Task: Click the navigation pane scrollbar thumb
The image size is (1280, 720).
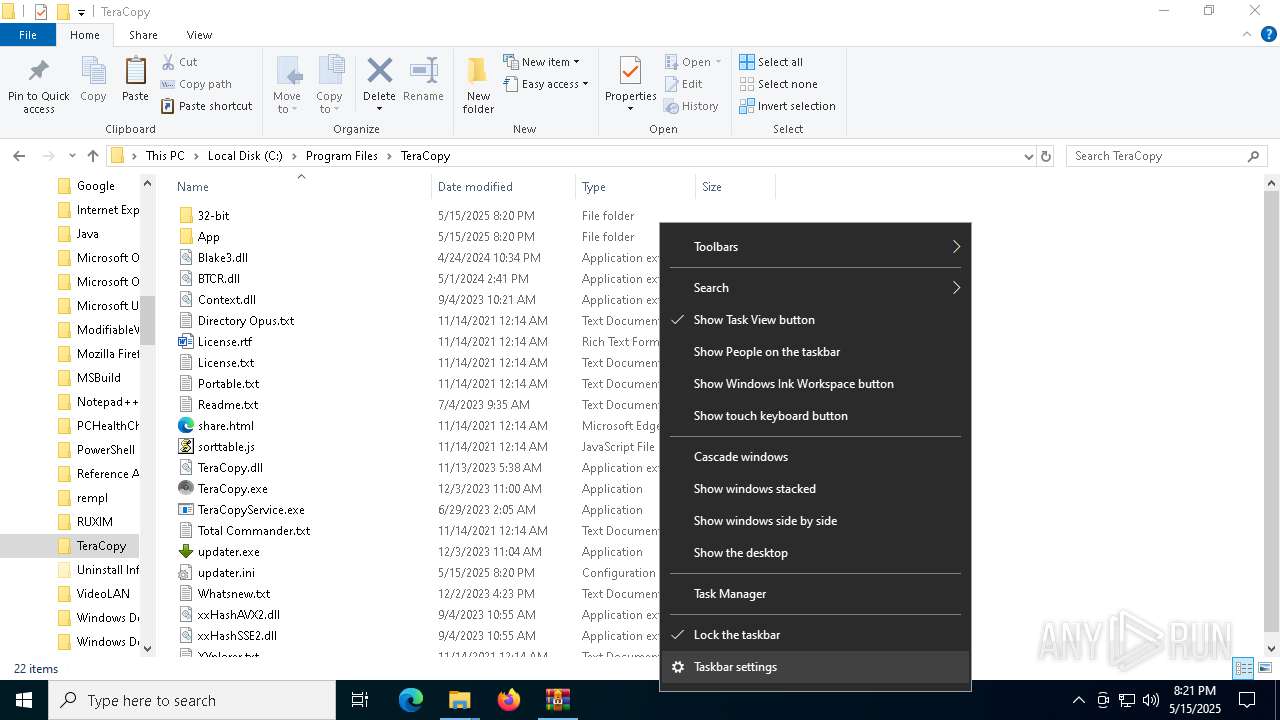Action: pos(148,321)
